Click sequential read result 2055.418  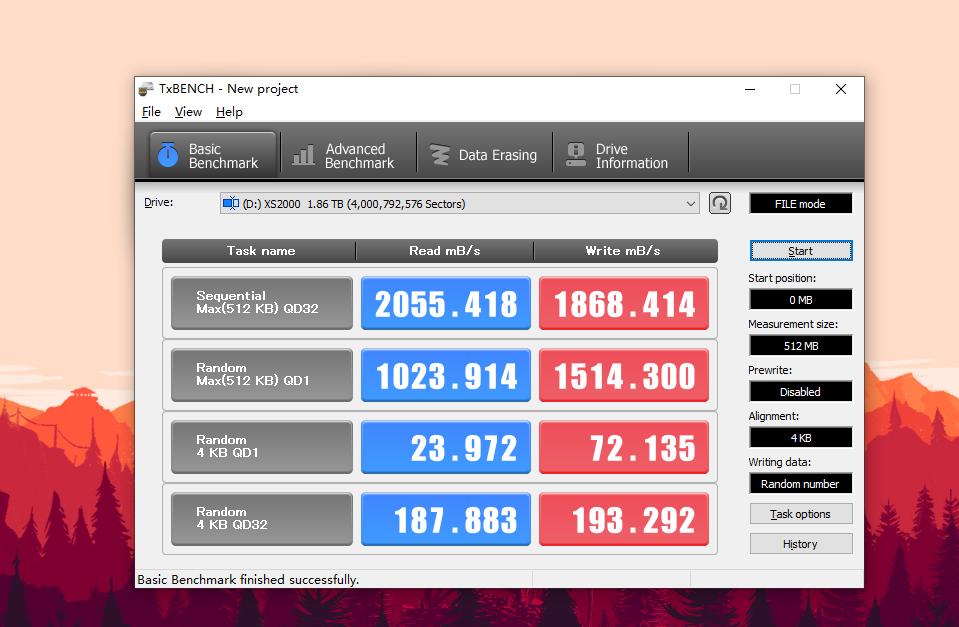[446, 303]
